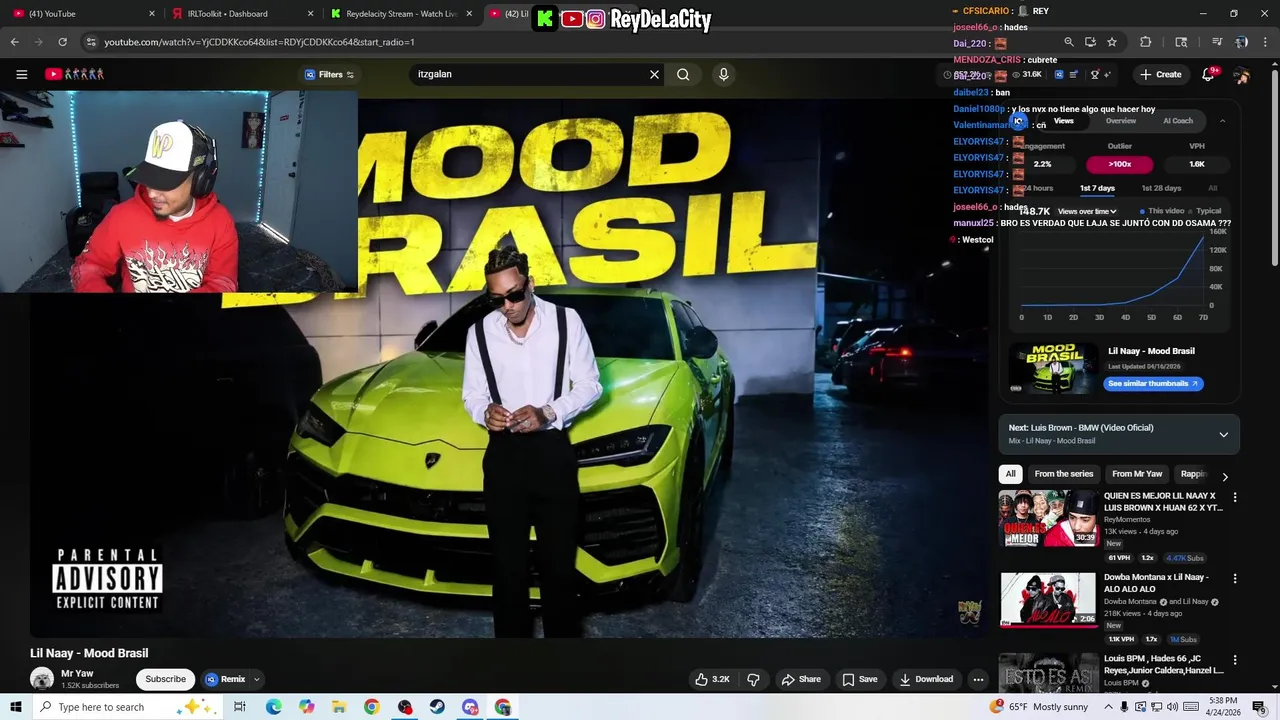Open the more options menu for Louis BPM video
The width and height of the screenshot is (1280, 720).
click(x=1235, y=660)
